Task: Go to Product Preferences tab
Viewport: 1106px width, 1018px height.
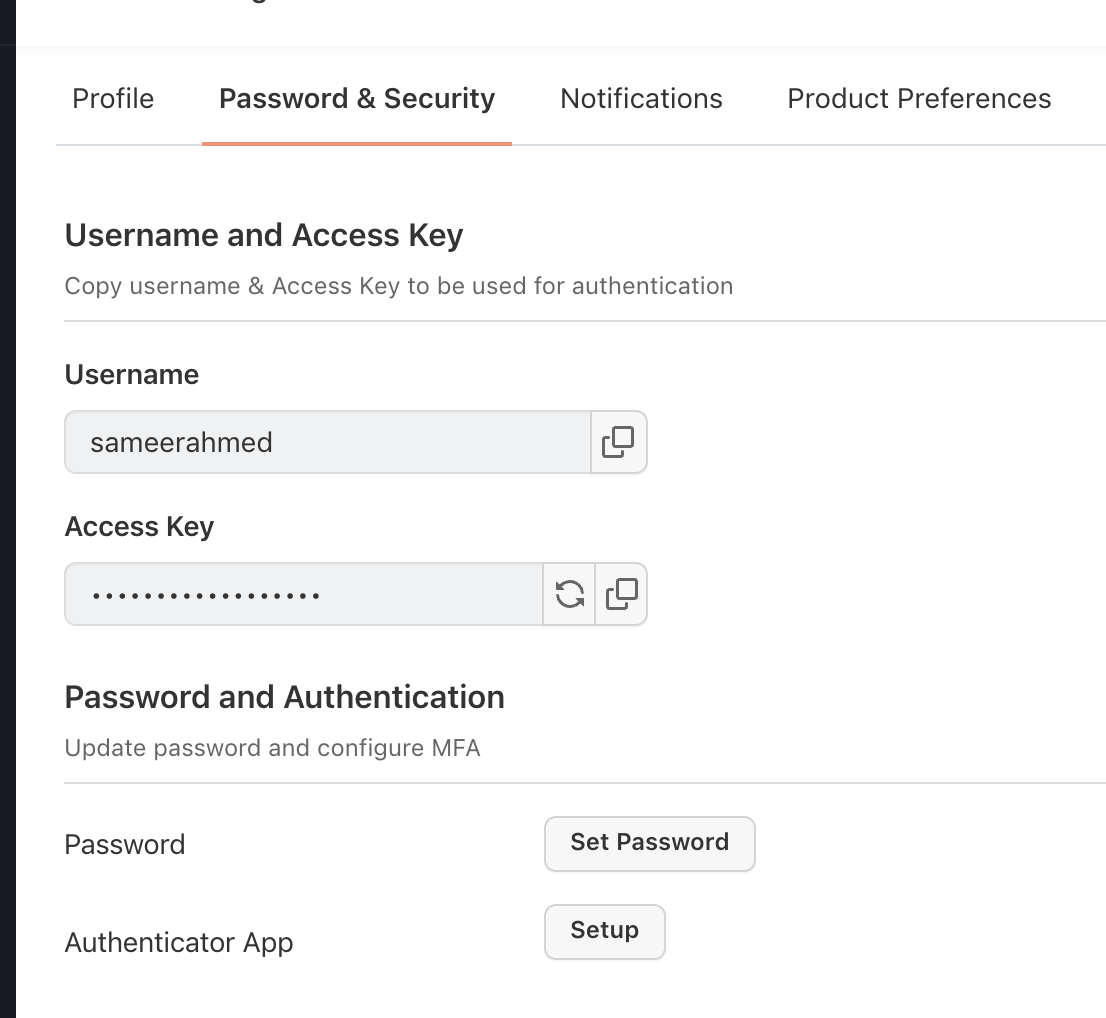Action: coord(919,99)
